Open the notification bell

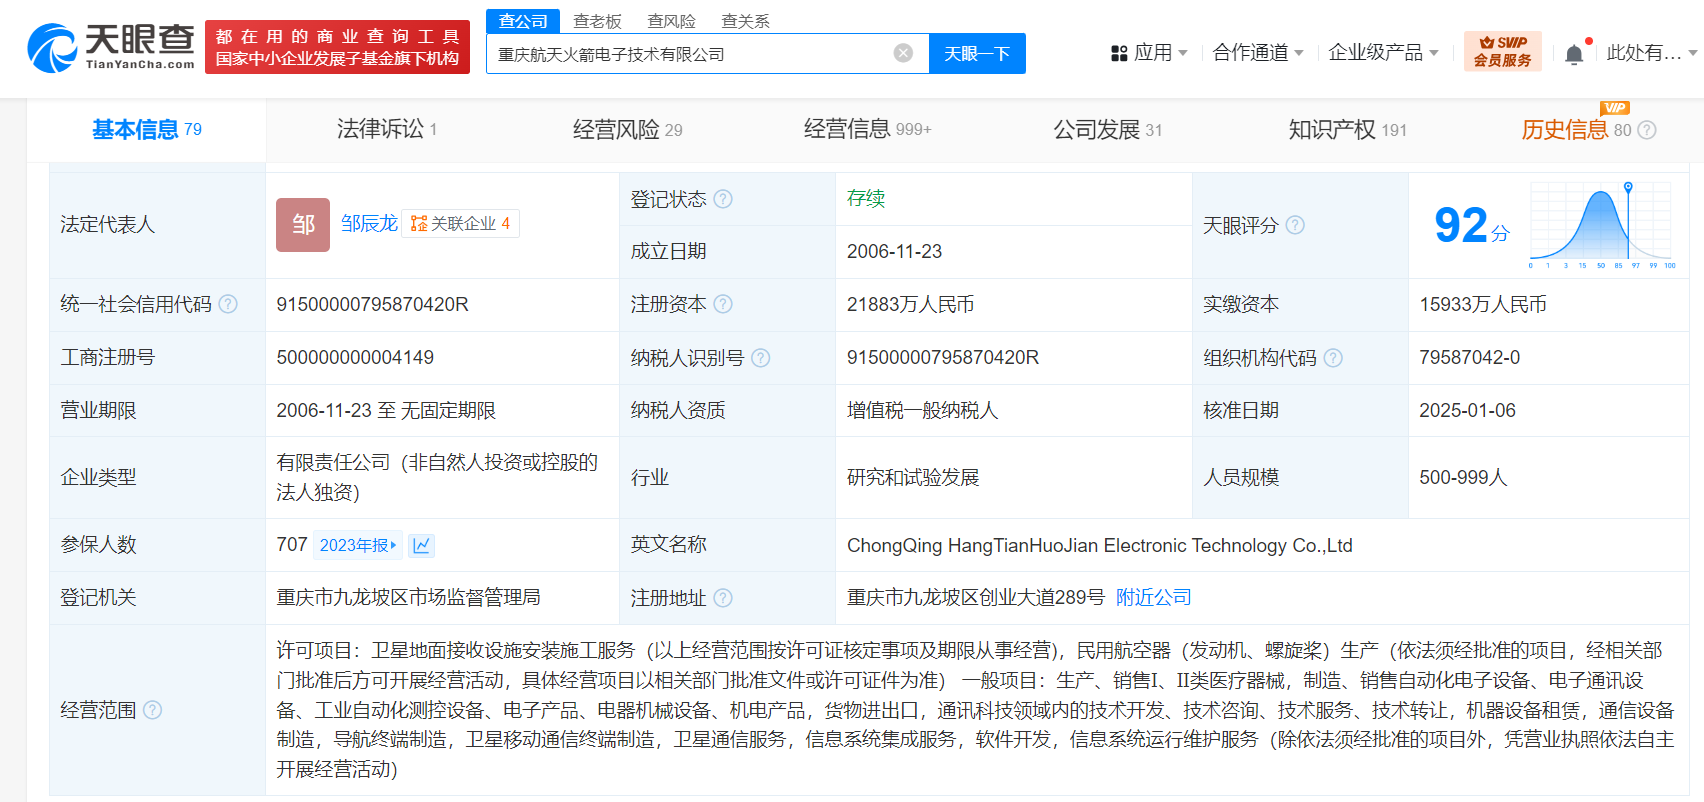1573,54
